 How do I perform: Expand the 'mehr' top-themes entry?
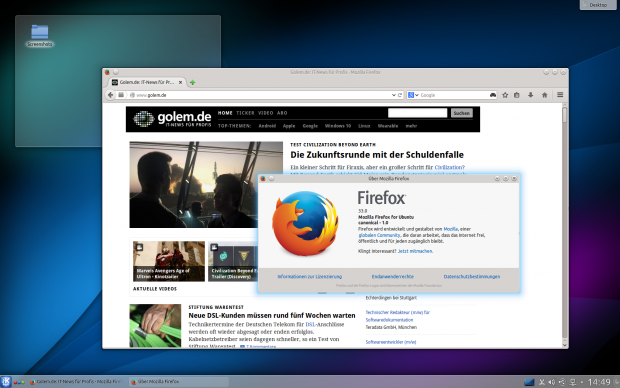pos(411,126)
